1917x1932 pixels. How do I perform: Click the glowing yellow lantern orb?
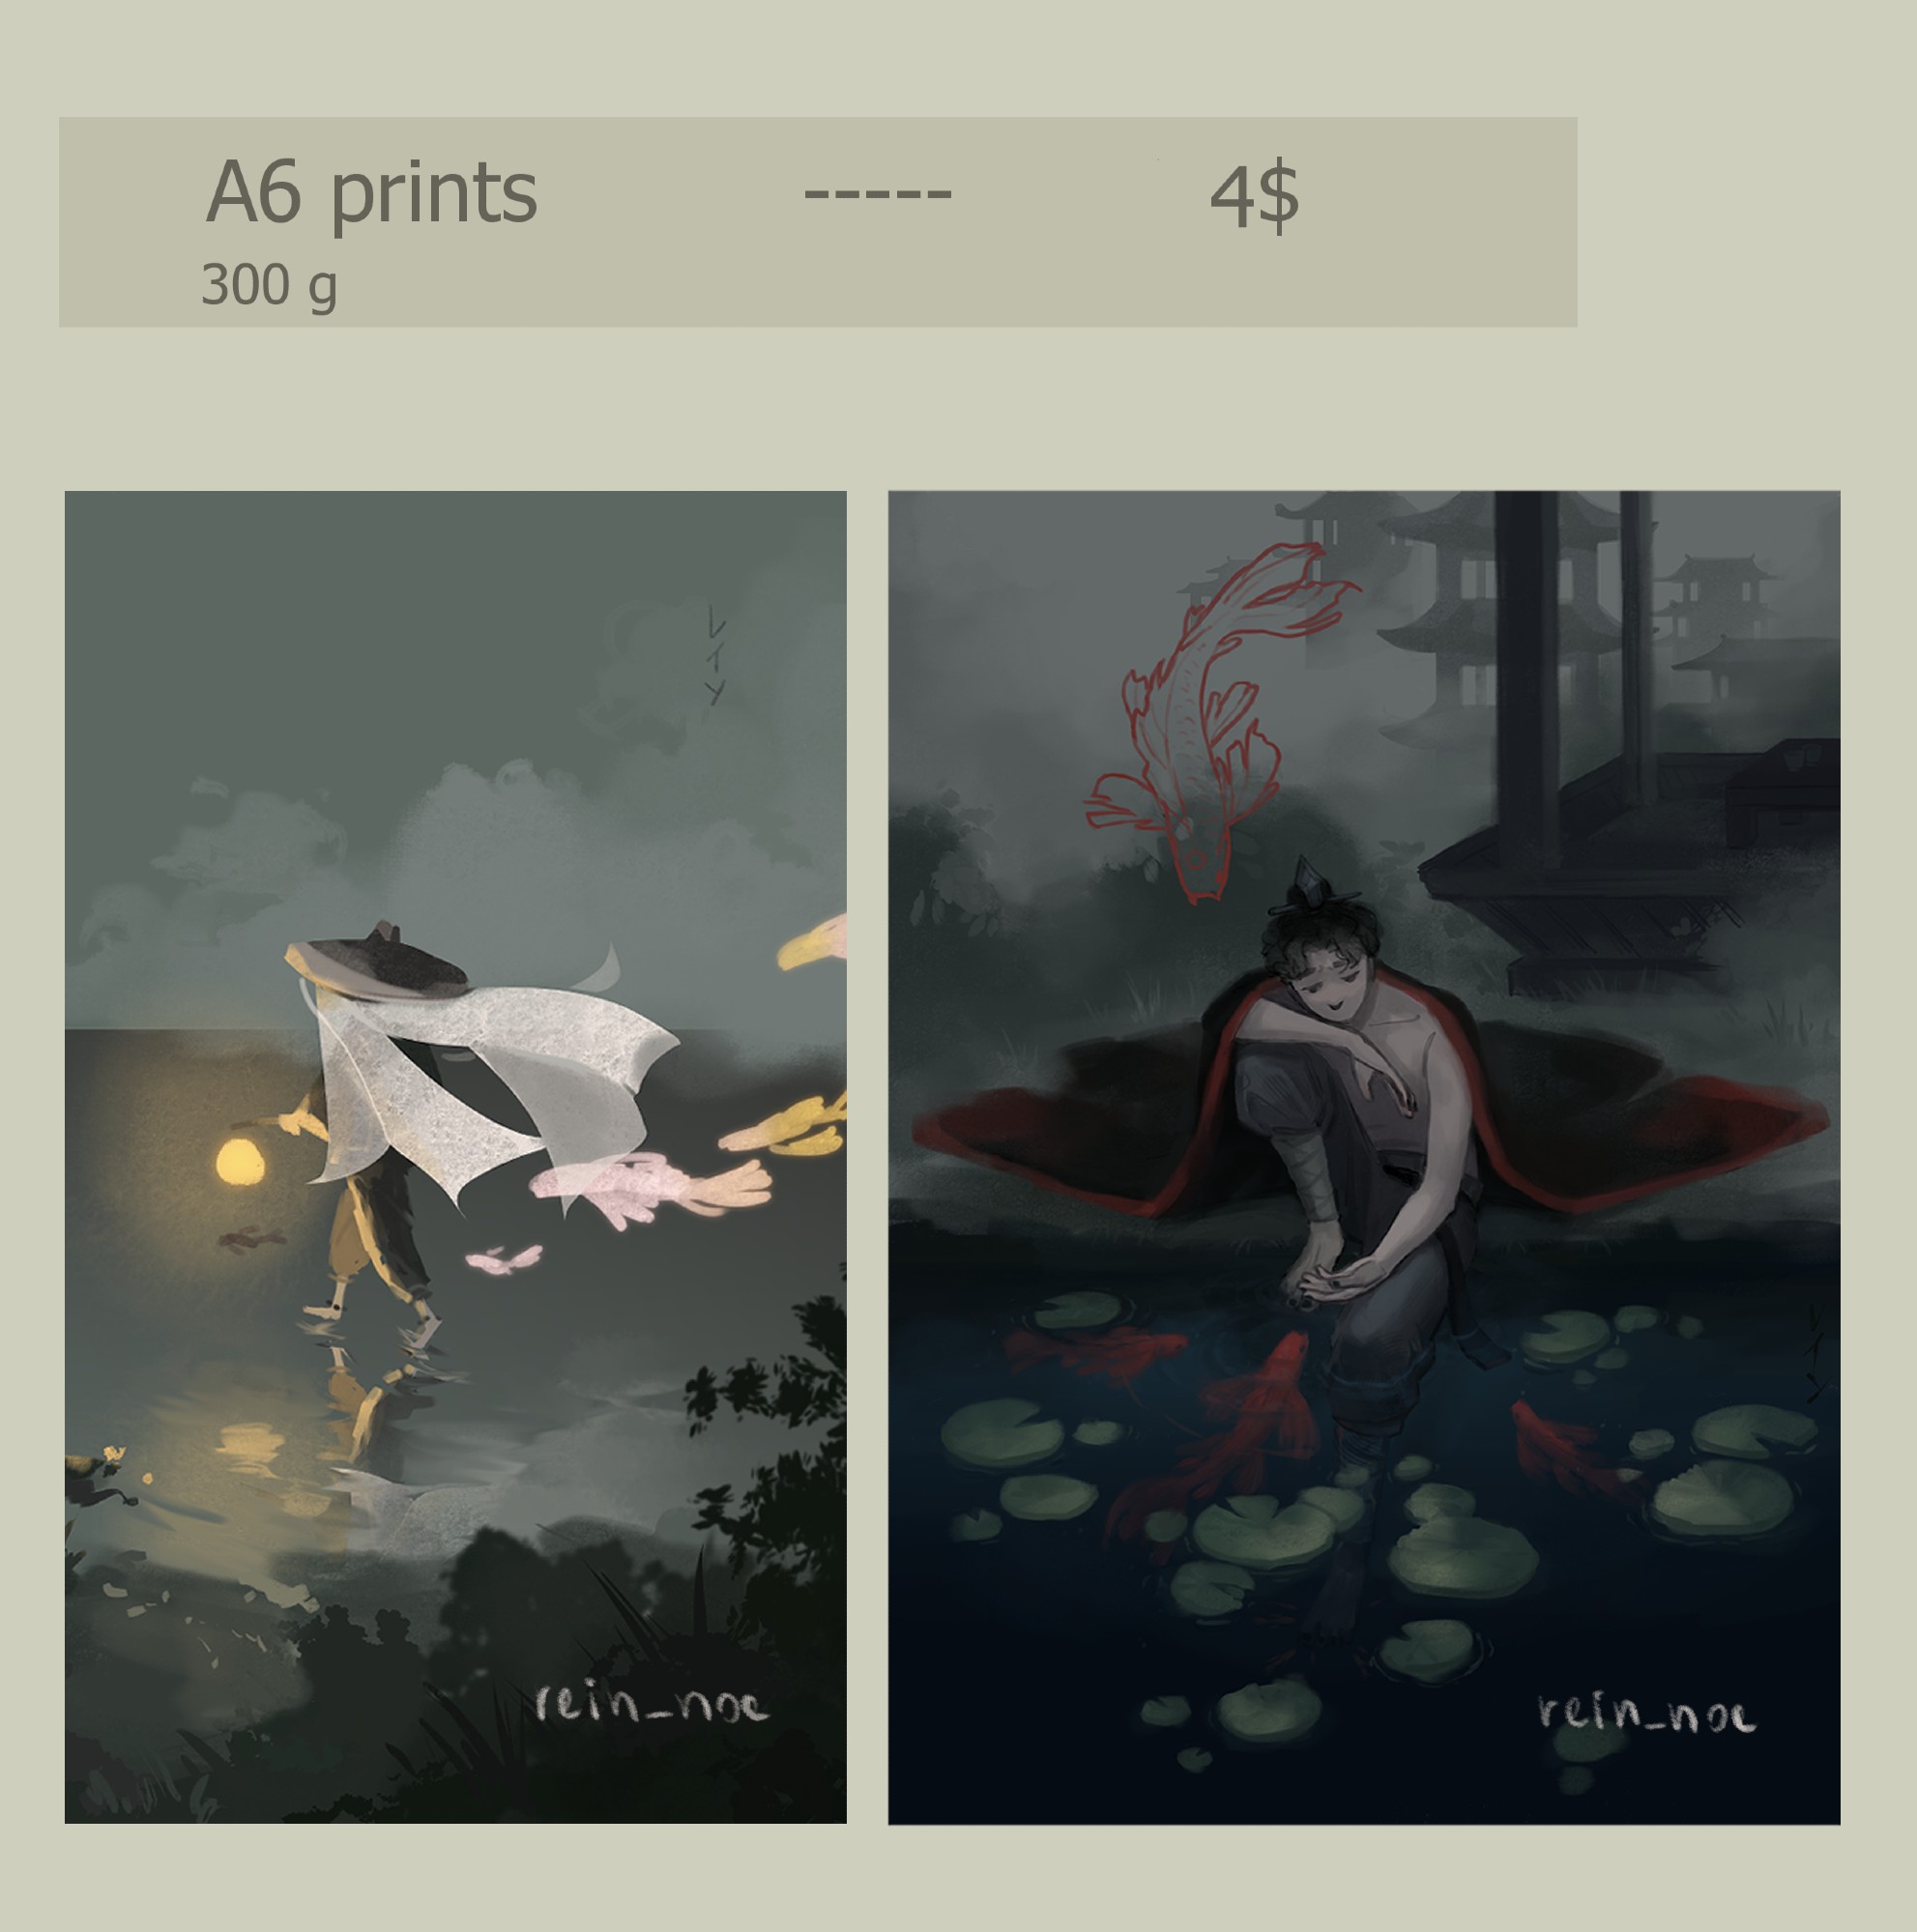(240, 1162)
